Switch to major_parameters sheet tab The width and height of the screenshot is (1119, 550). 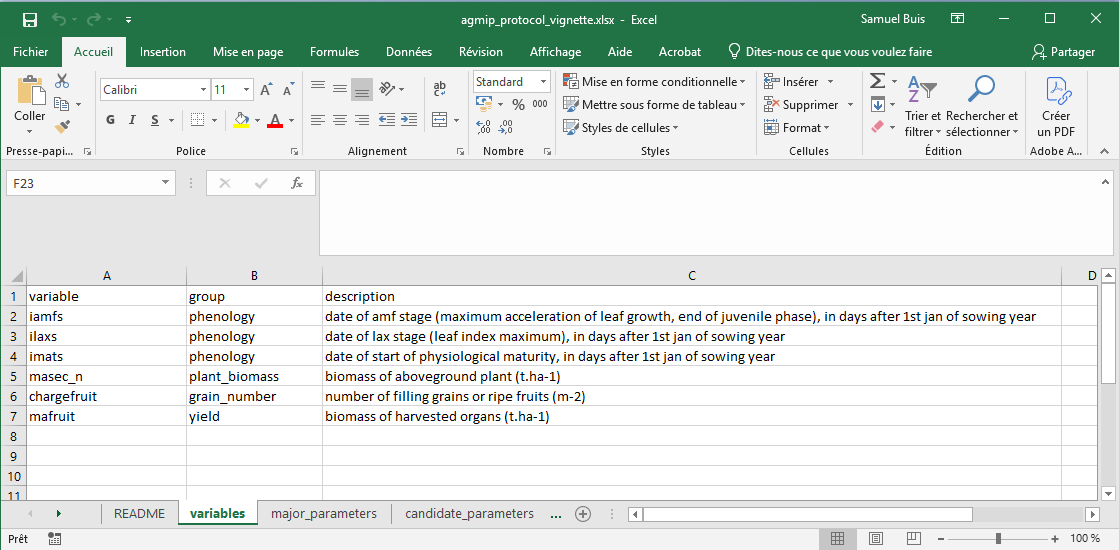[323, 514]
